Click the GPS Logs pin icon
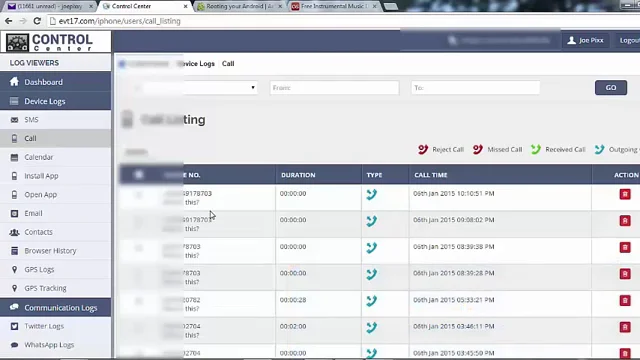The height and width of the screenshot is (360, 640). coord(14,269)
